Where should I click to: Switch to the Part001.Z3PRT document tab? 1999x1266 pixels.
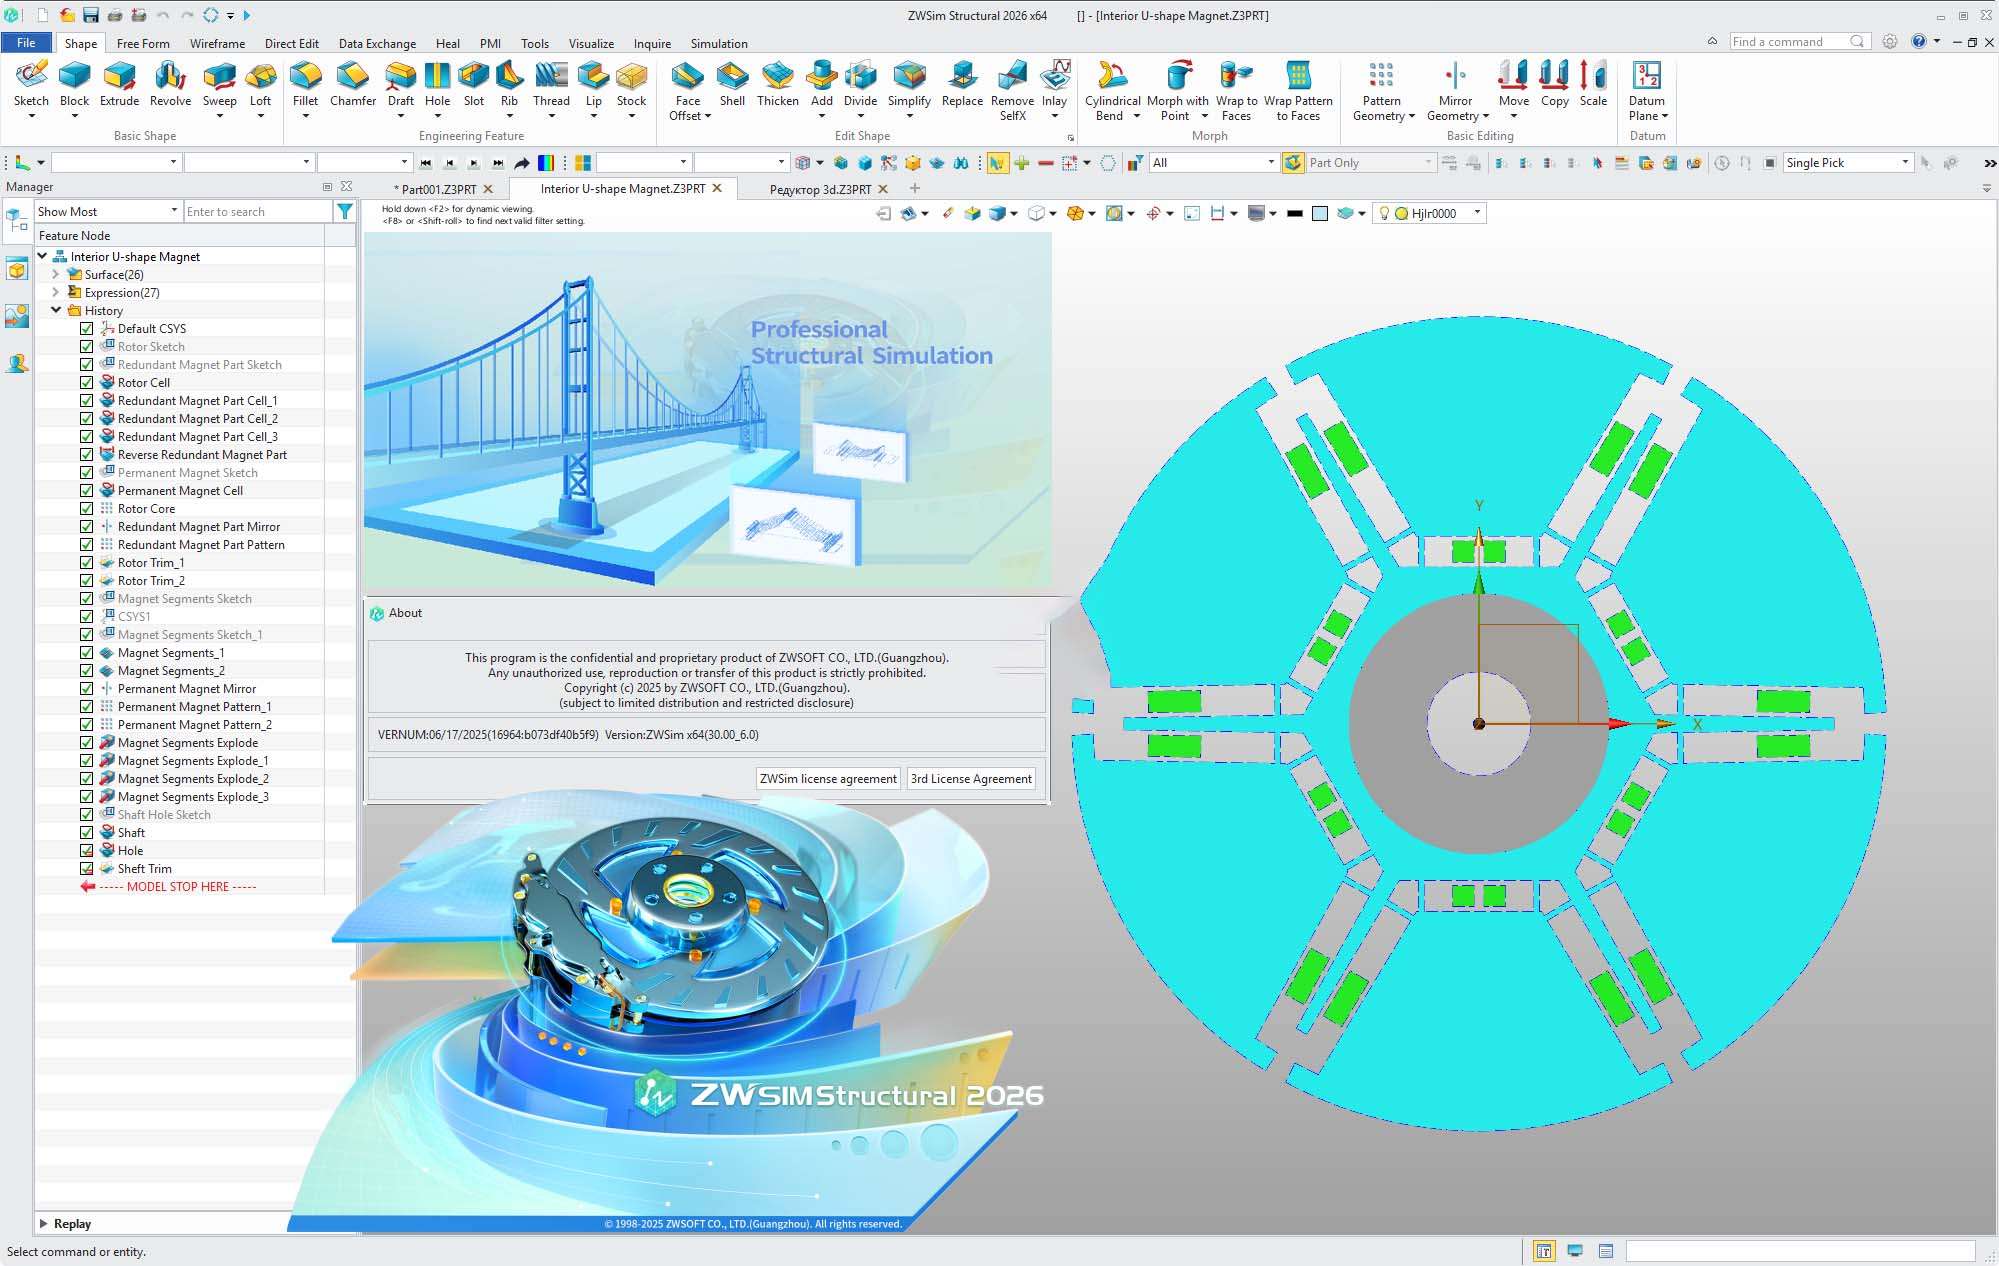point(438,189)
